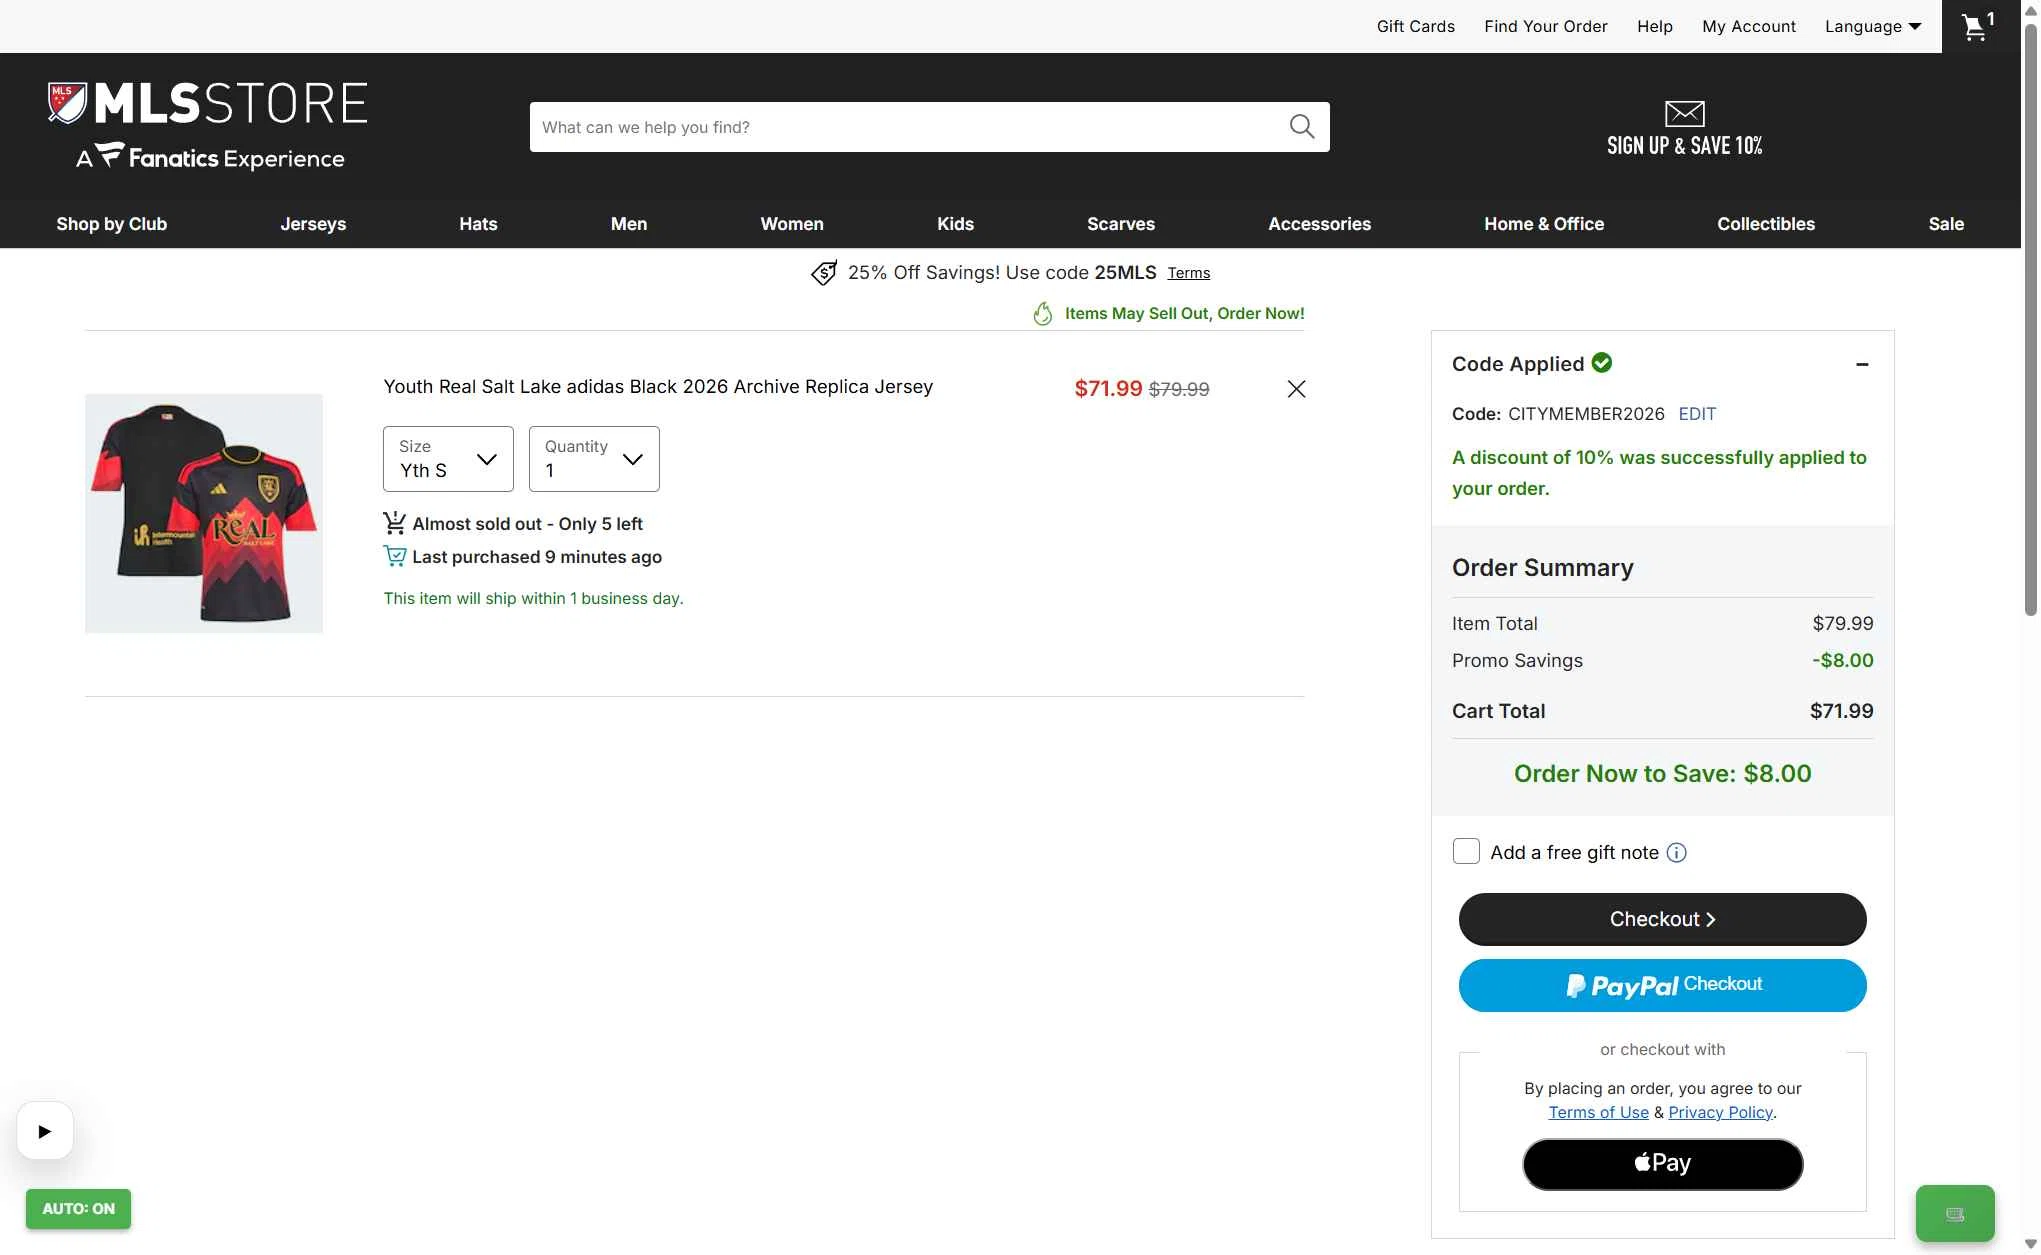Image resolution: width=2041 pixels, height=1255 pixels.
Task: Pay with Apple Pay button
Action: click(x=1662, y=1164)
